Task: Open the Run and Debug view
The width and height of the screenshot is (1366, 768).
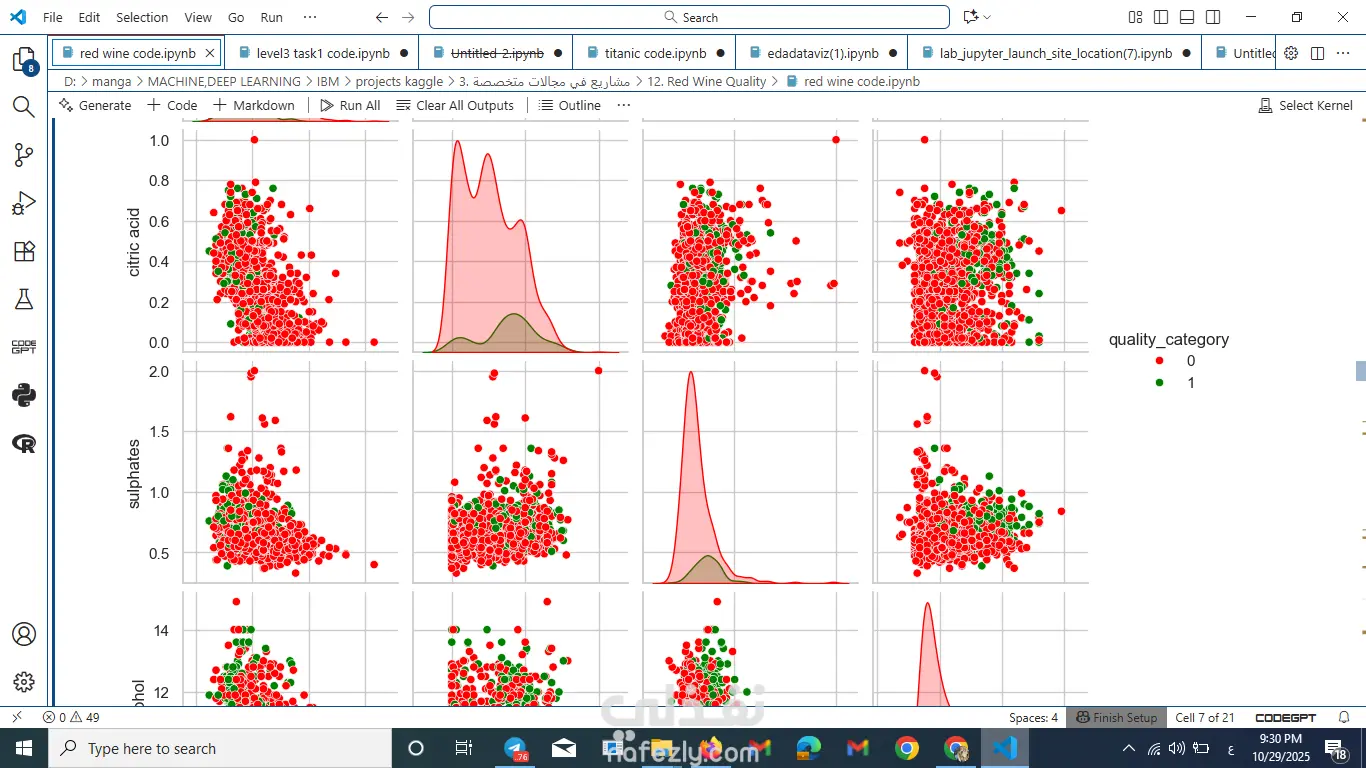Action: pos(24,203)
